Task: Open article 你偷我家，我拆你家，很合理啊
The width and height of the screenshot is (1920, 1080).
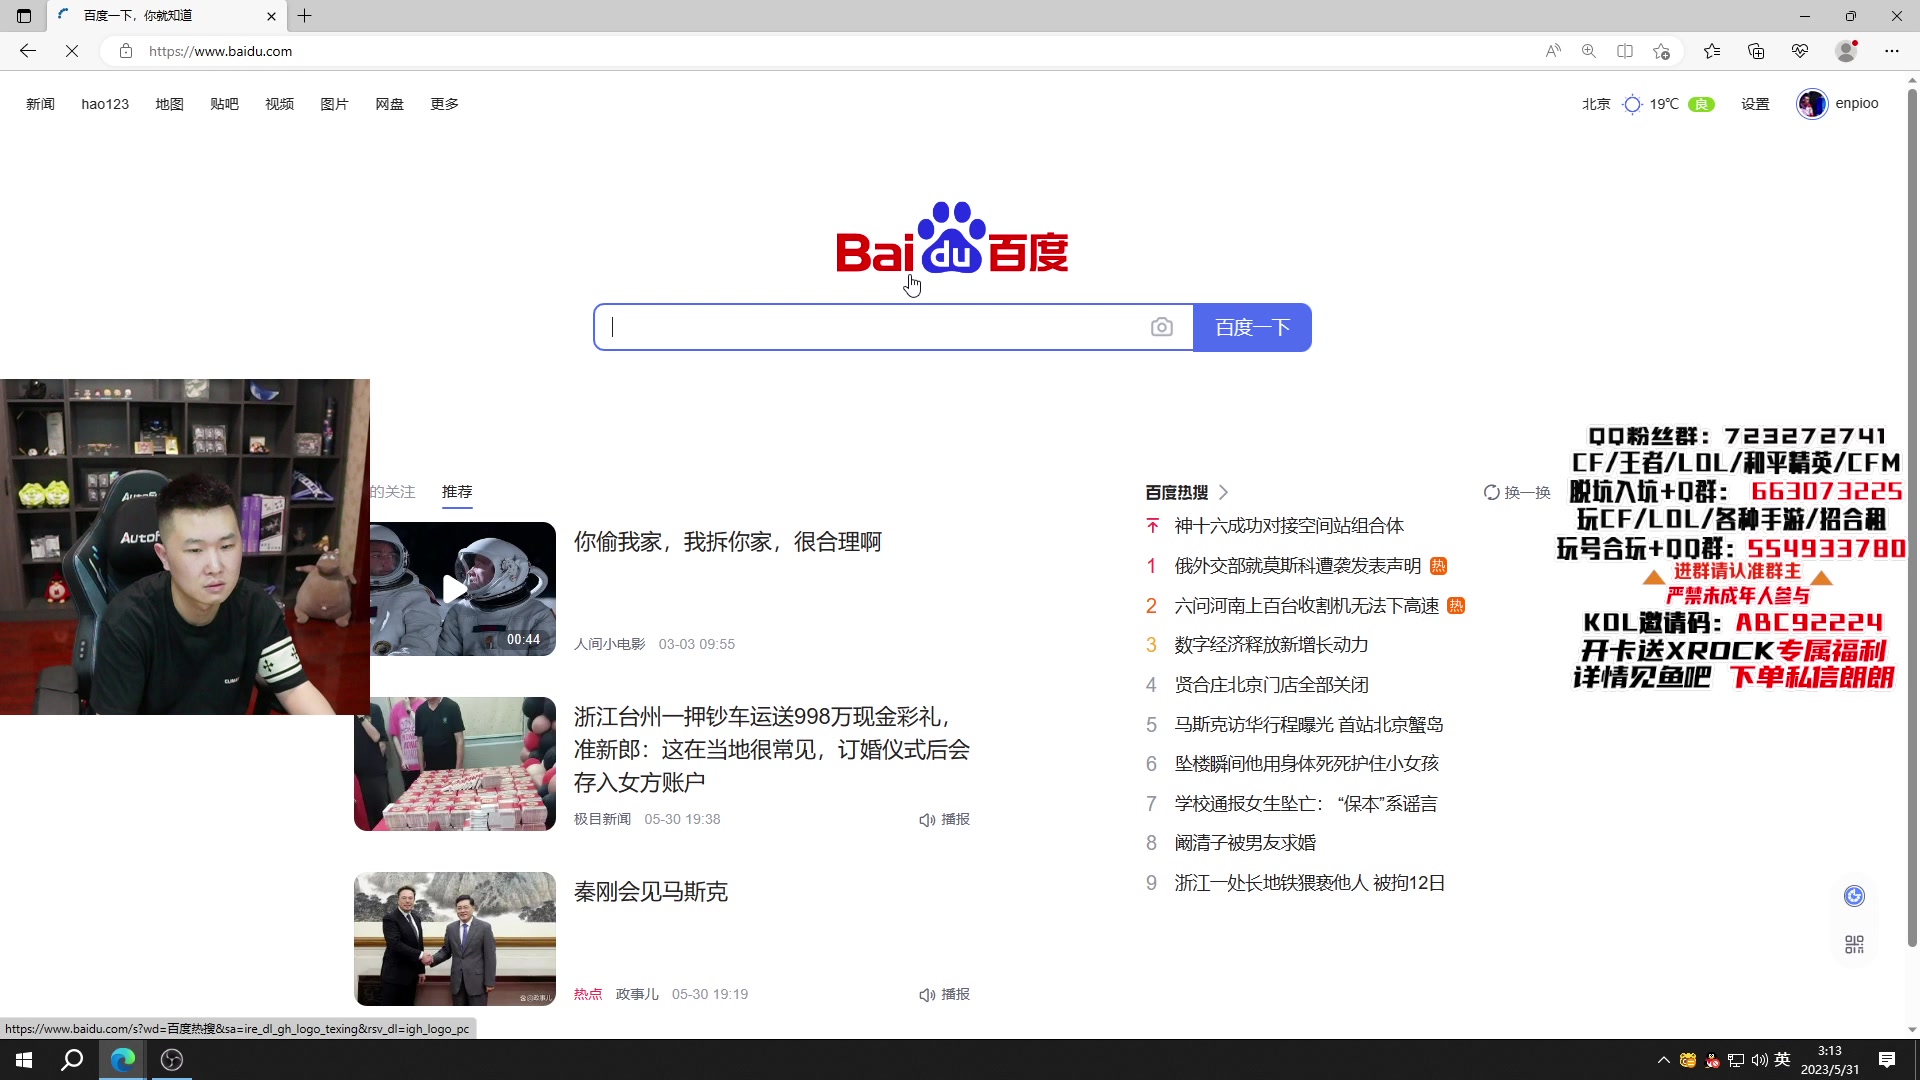Action: pos(728,542)
